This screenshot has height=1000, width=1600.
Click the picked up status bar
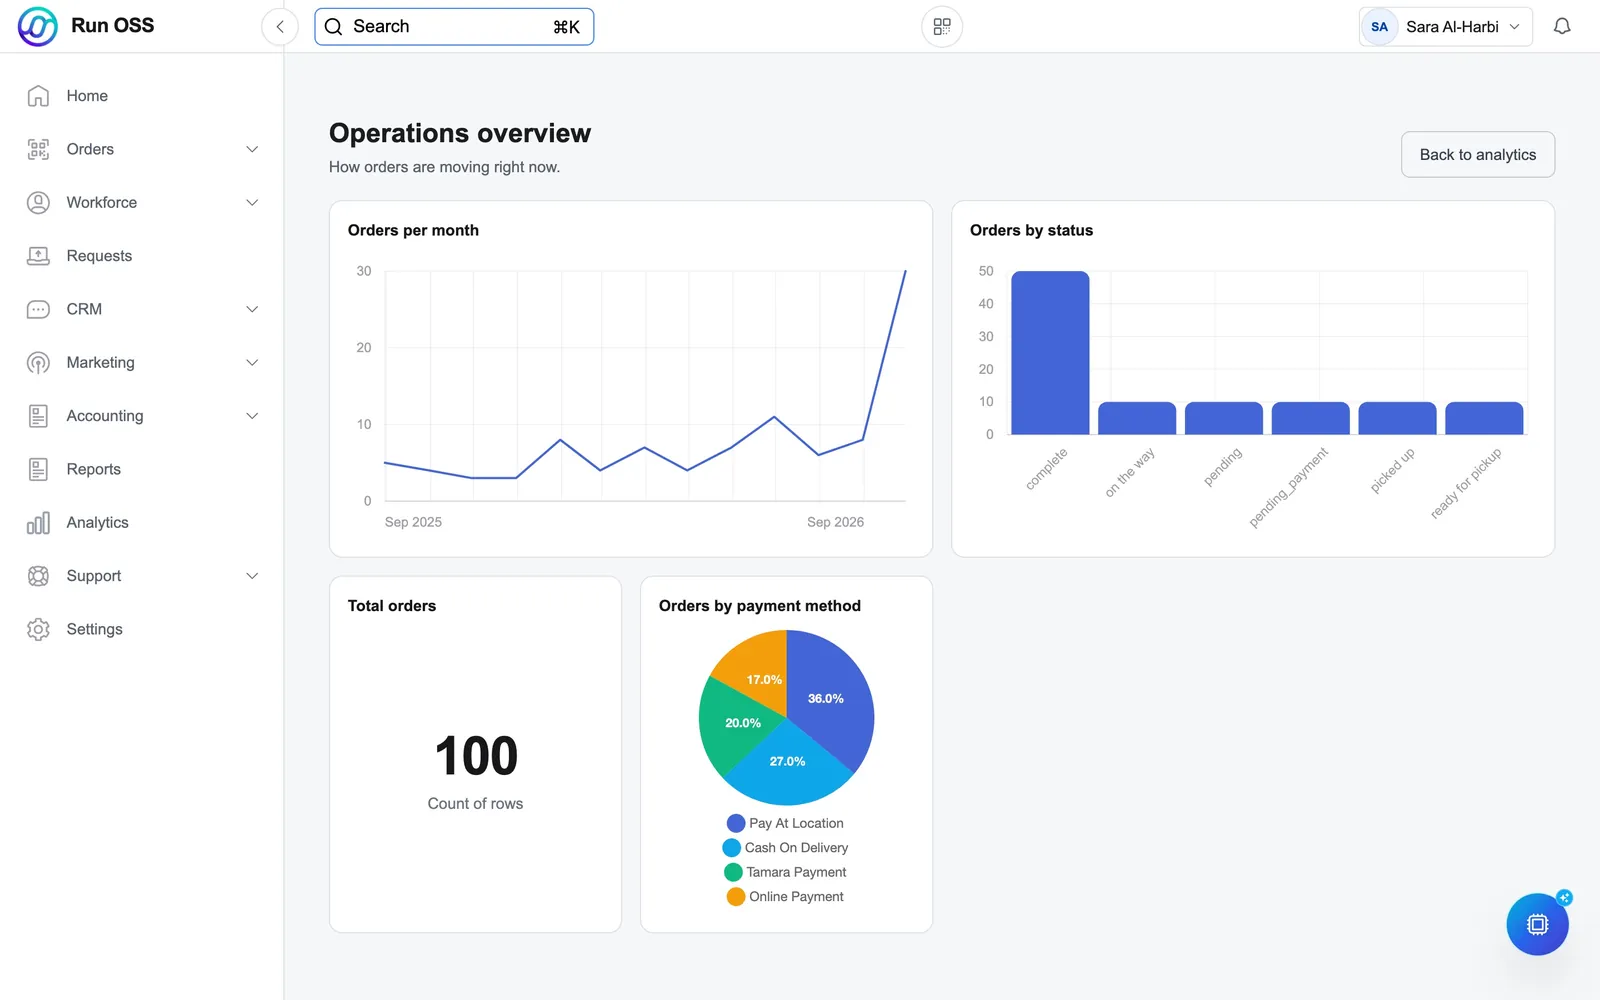click(x=1397, y=418)
